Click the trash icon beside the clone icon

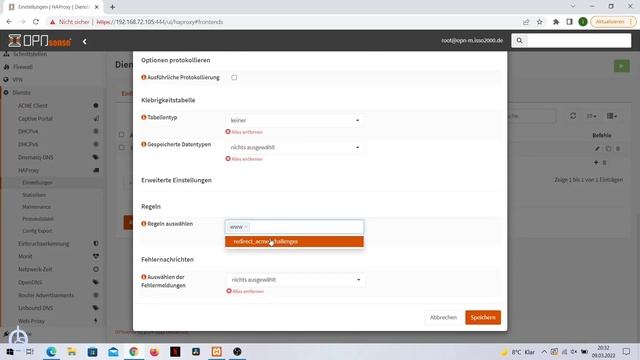[618, 149]
